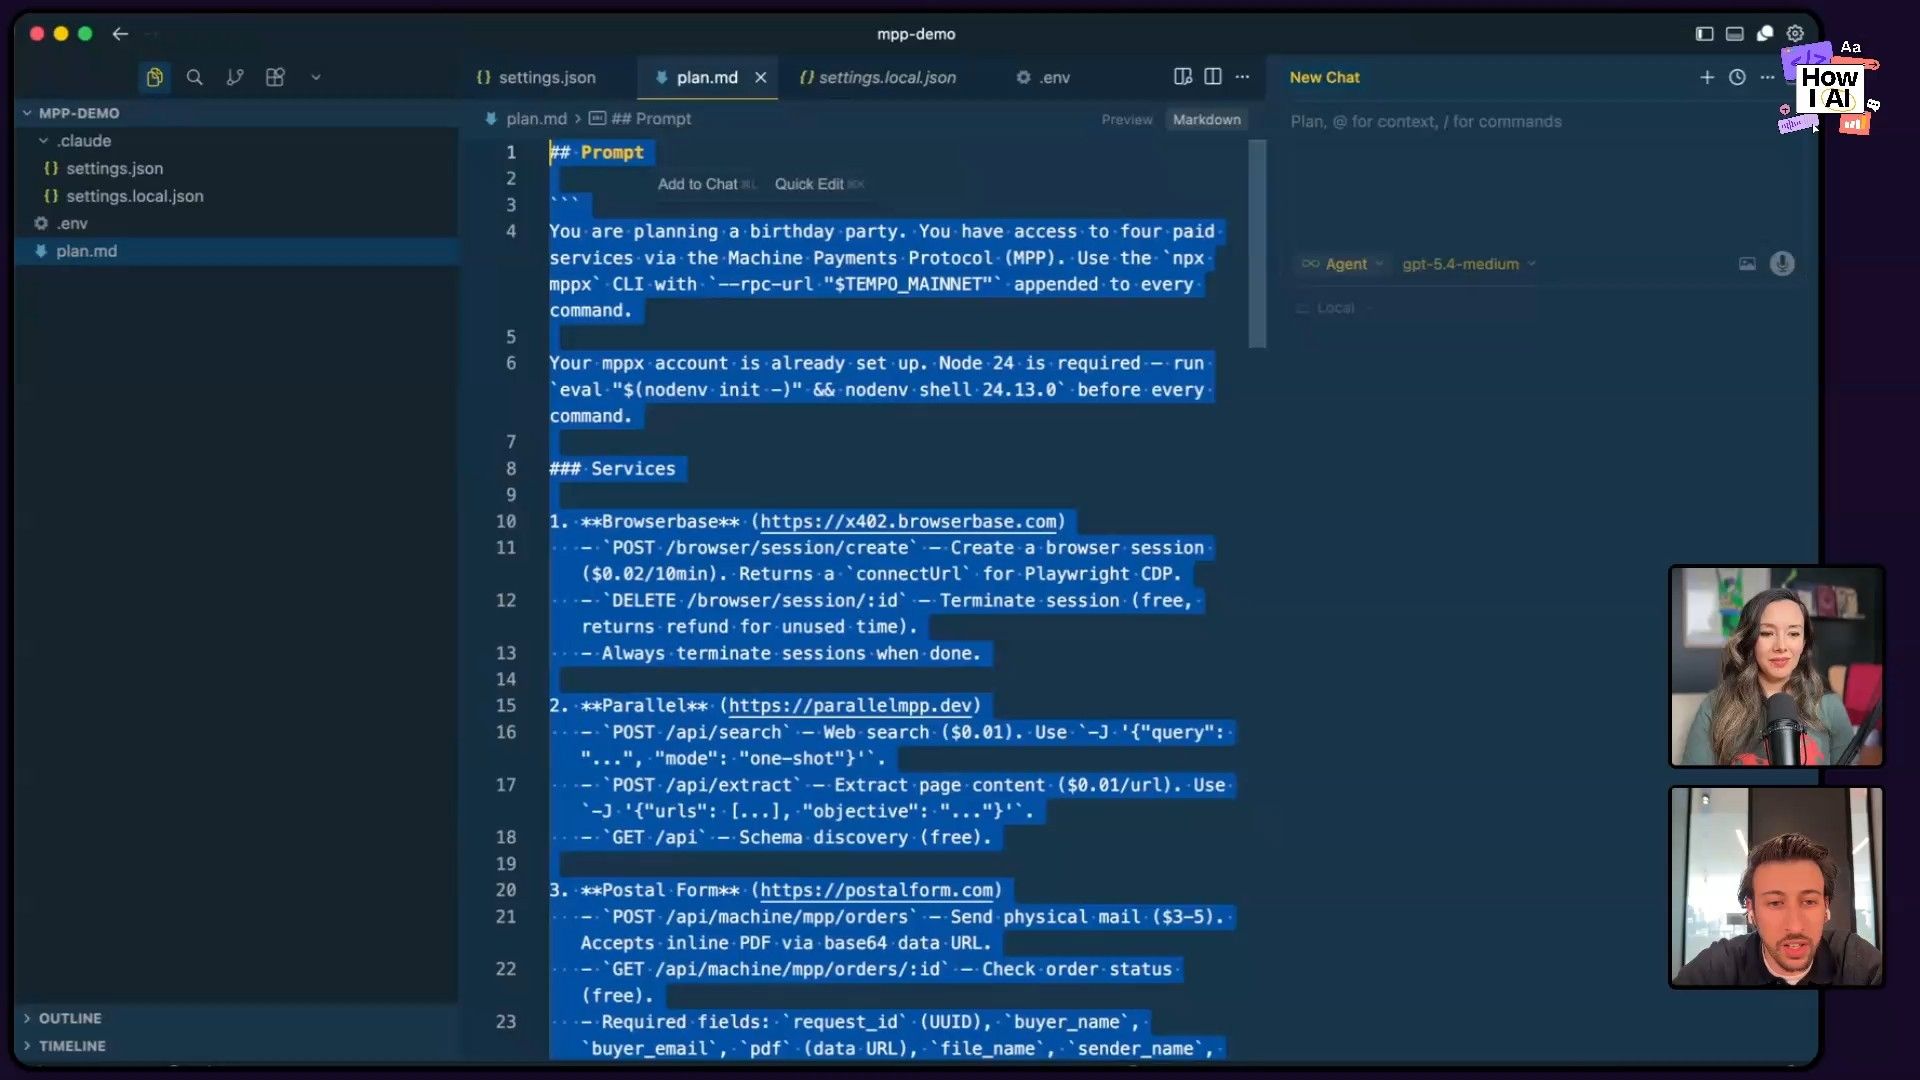The height and width of the screenshot is (1080, 1920).
Task: Open chat panel more options ellipsis
Action: (1767, 77)
